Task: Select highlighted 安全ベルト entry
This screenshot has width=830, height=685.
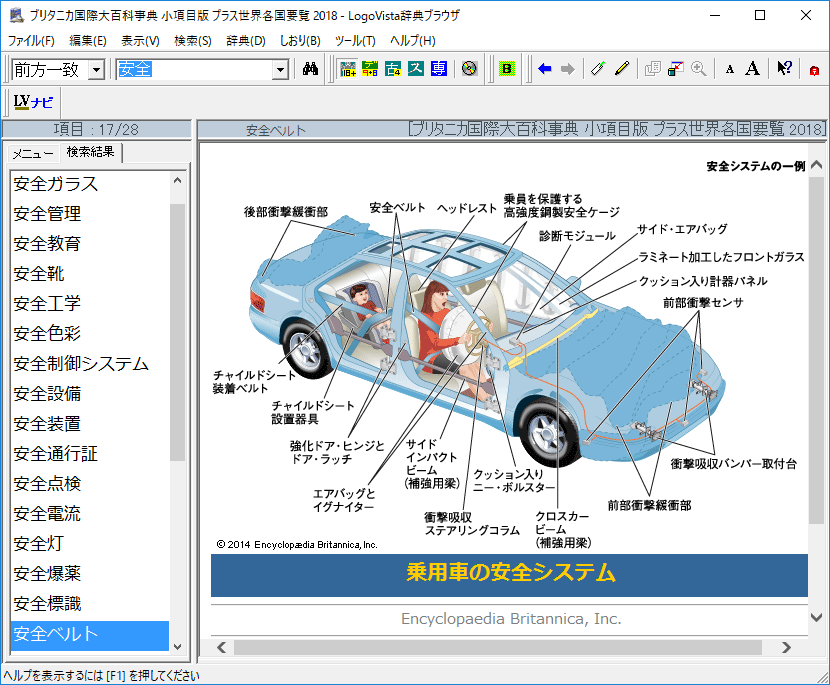Action: click(x=90, y=634)
